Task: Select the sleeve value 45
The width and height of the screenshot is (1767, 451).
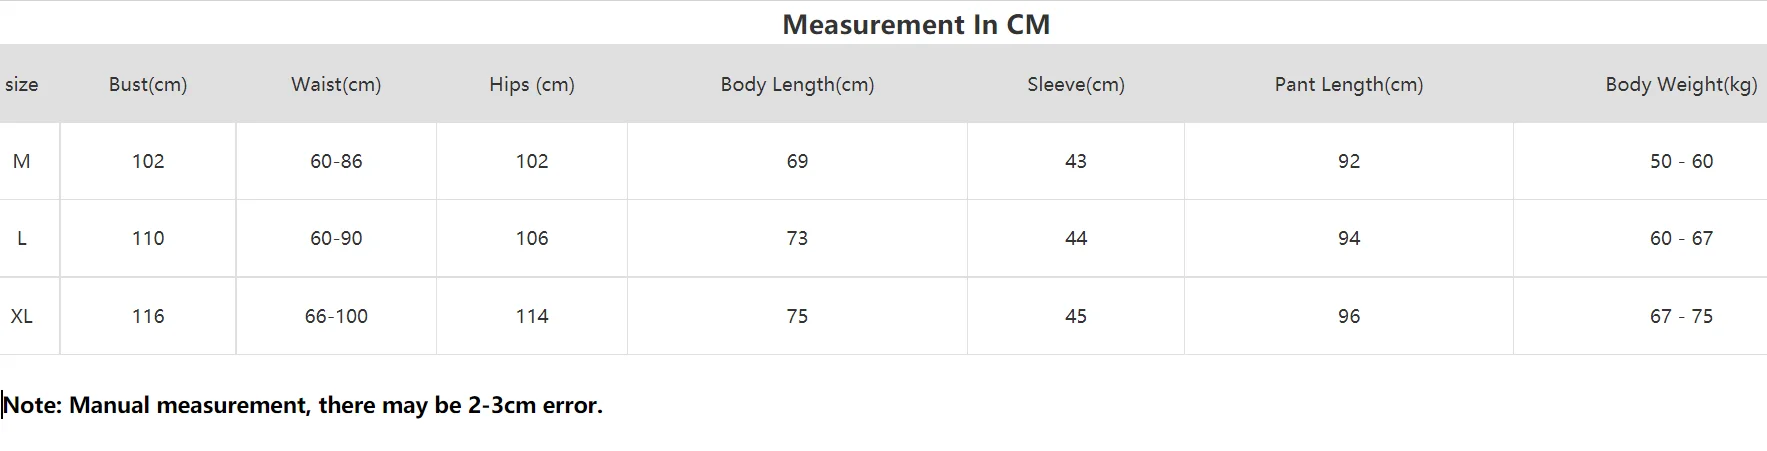Action: tap(1076, 316)
